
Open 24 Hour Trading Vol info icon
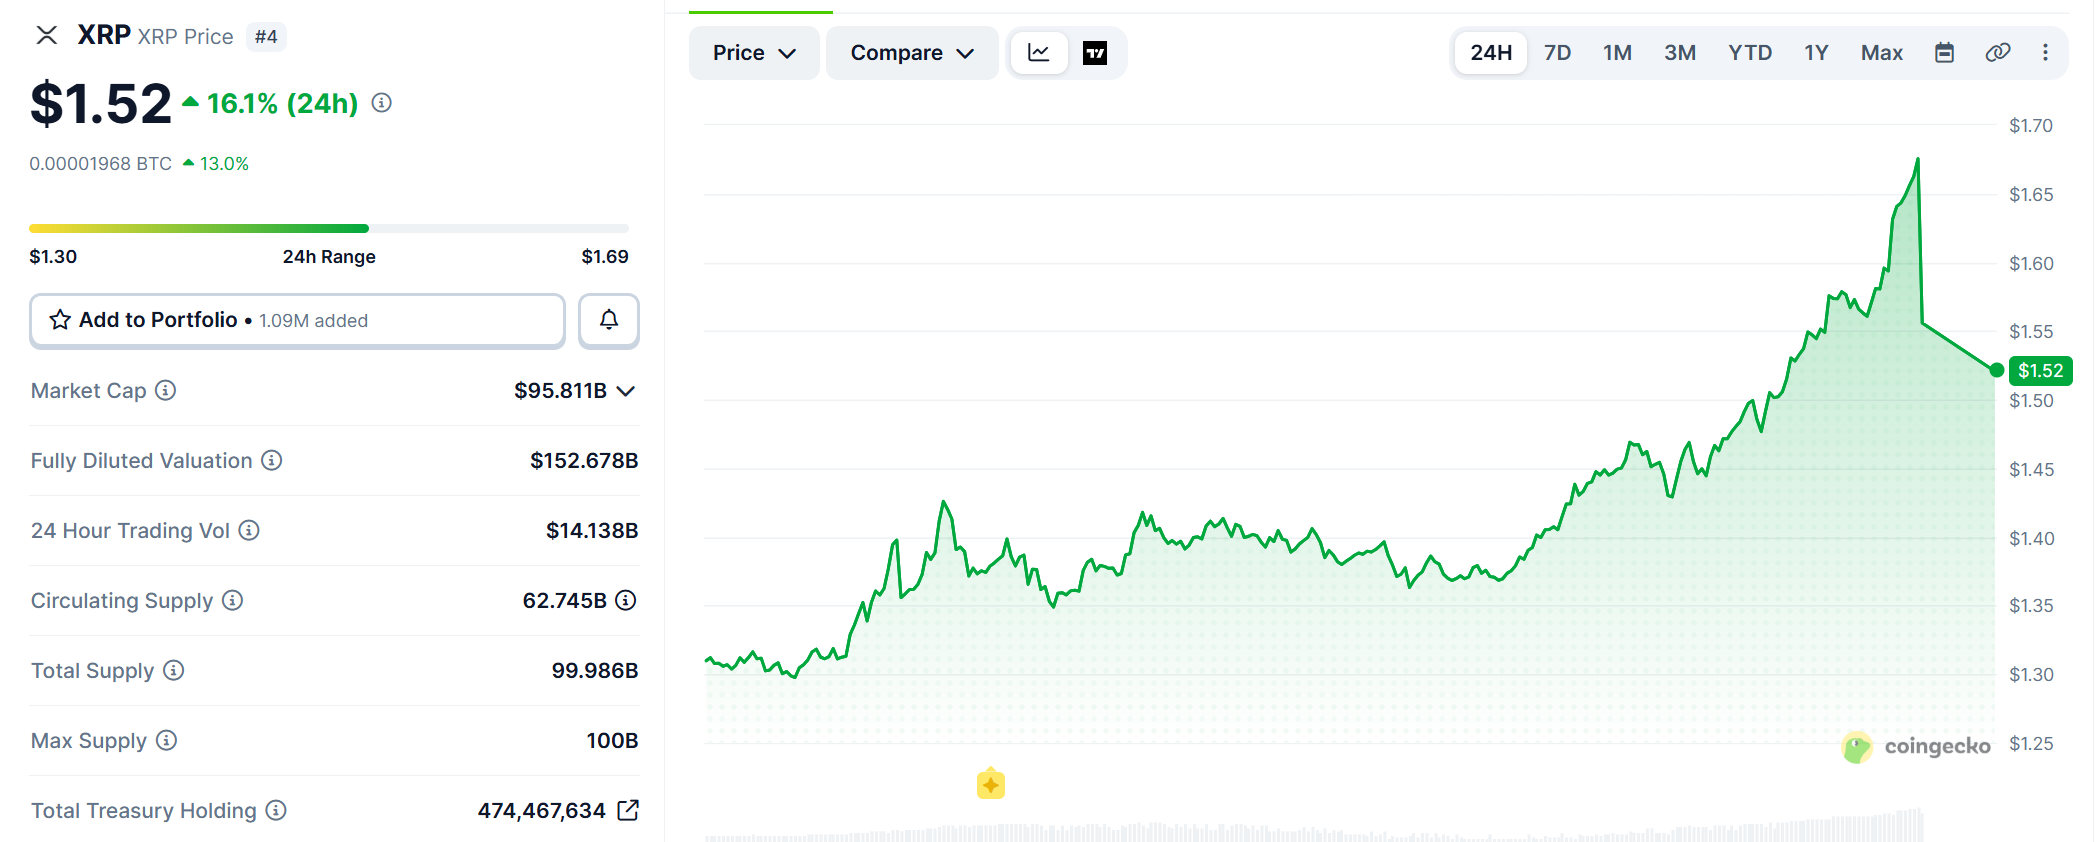coord(249,530)
